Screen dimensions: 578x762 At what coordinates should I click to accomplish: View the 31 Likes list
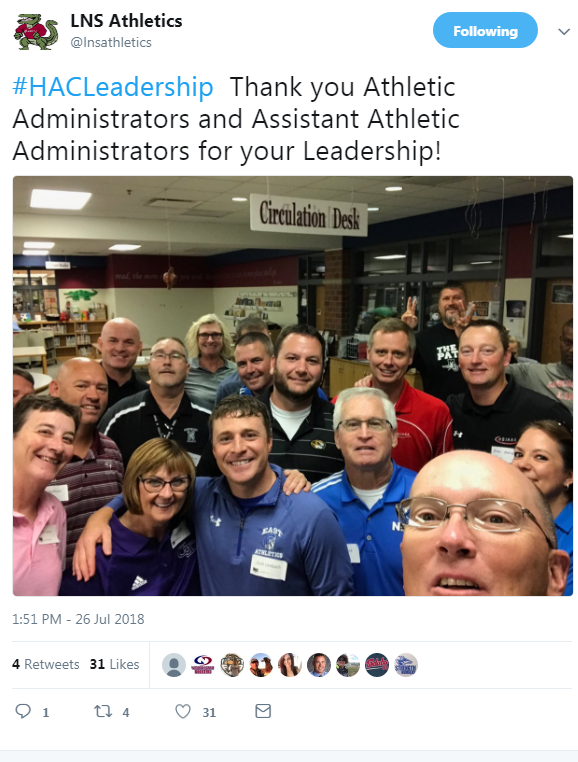tap(114, 664)
